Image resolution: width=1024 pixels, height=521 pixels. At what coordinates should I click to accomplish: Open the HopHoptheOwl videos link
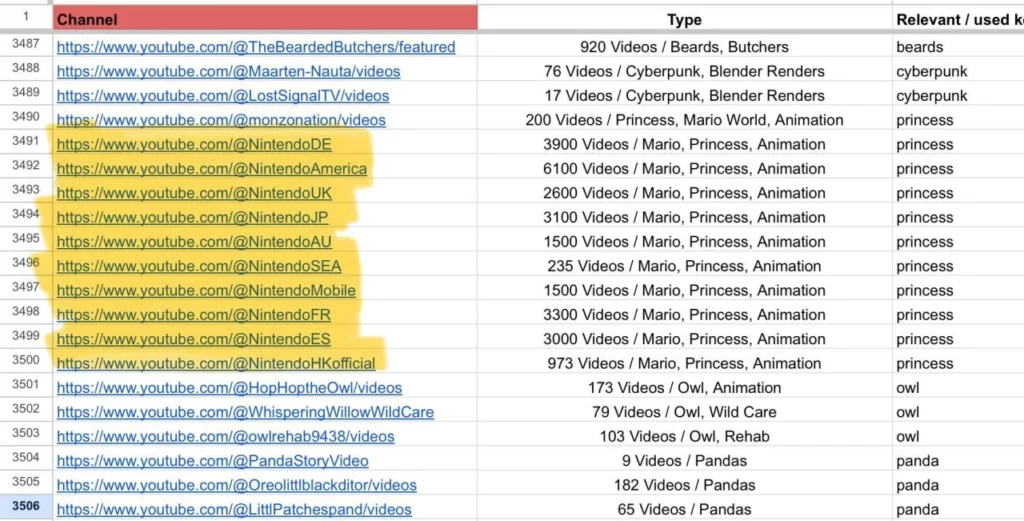pyautogui.click(x=229, y=388)
